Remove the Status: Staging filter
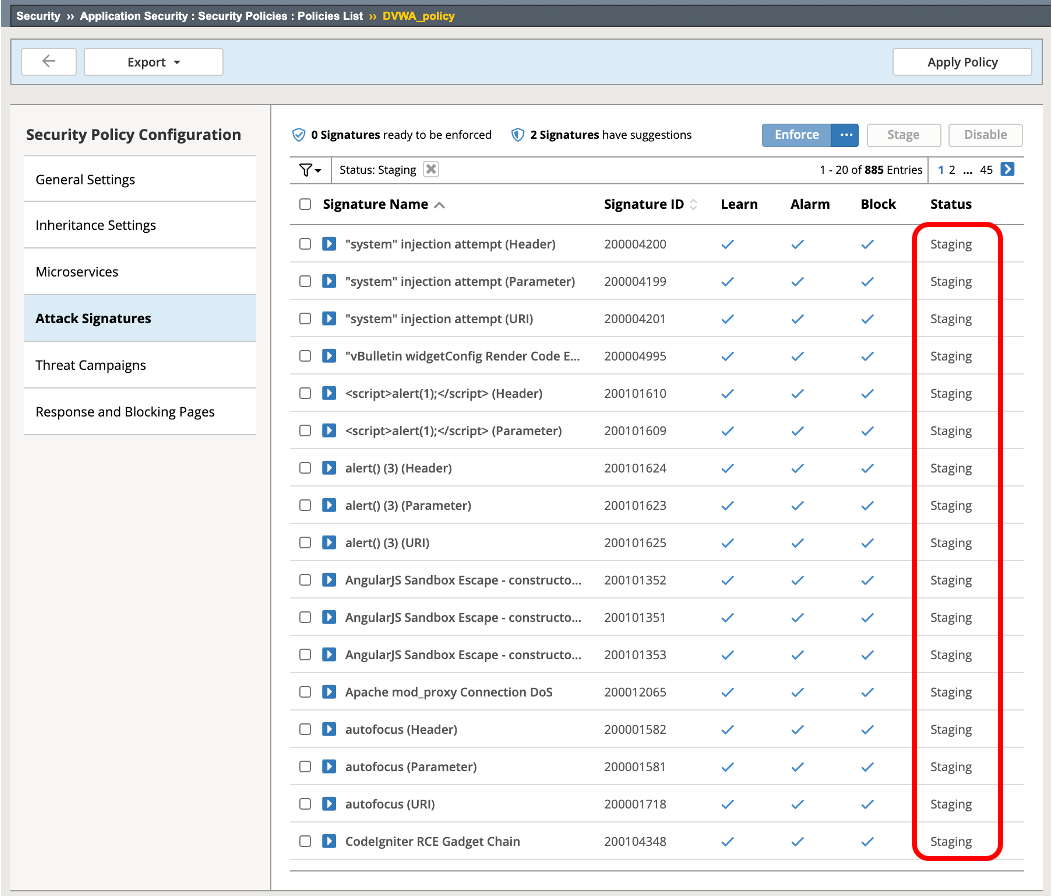 [x=431, y=169]
